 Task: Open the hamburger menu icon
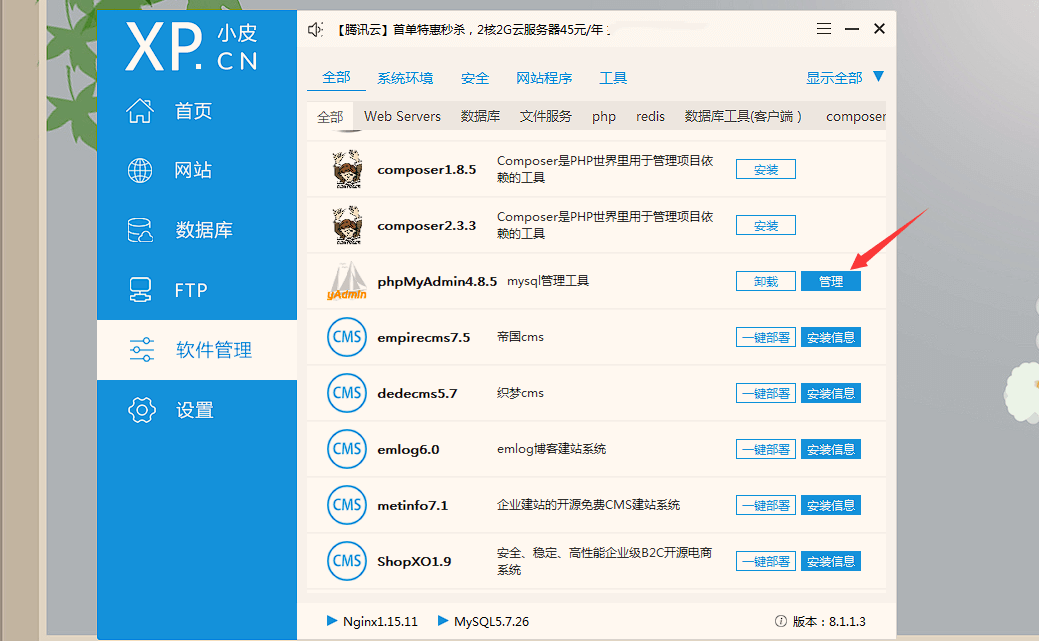click(x=824, y=29)
